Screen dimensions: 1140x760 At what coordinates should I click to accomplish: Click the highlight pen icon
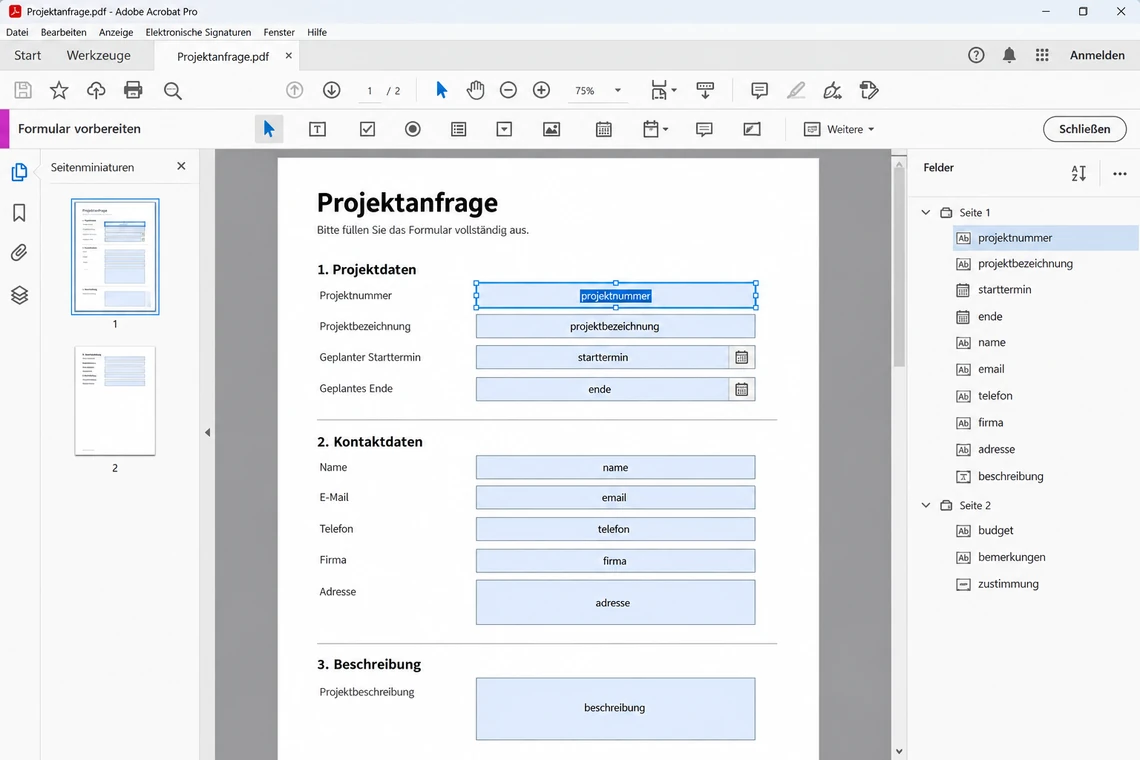[x=796, y=90]
